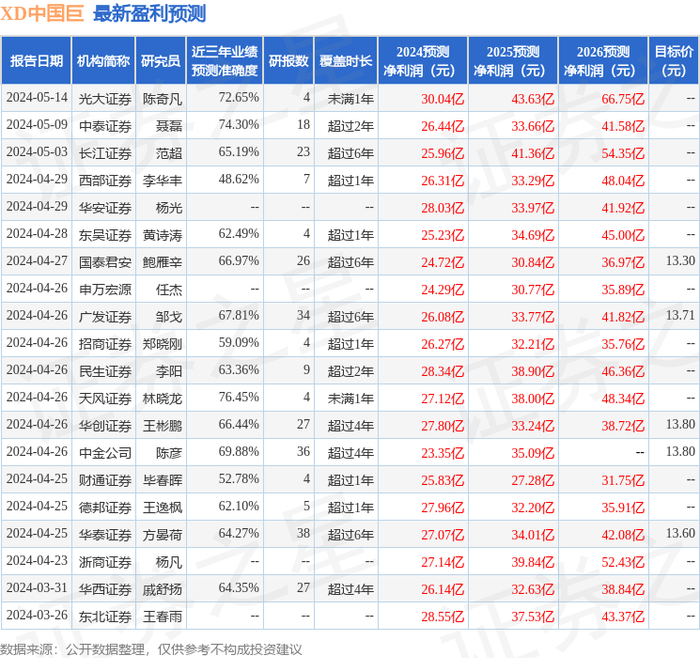The height and width of the screenshot is (658, 700).
Task: Click the 数据来源 disclaimer footnote
Action: coord(151,649)
